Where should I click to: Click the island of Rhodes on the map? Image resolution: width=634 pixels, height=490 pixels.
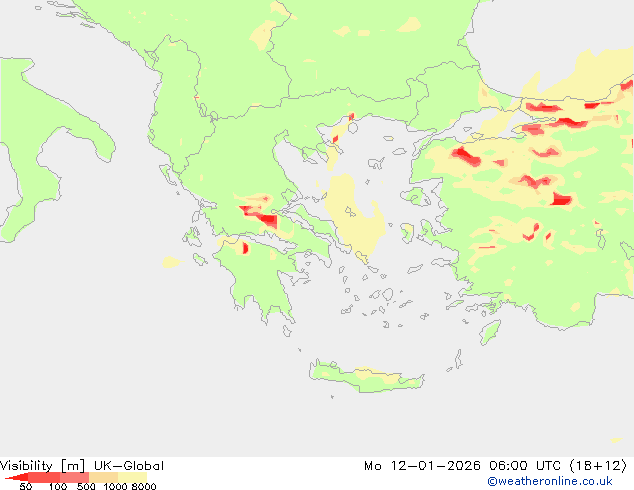(490, 332)
